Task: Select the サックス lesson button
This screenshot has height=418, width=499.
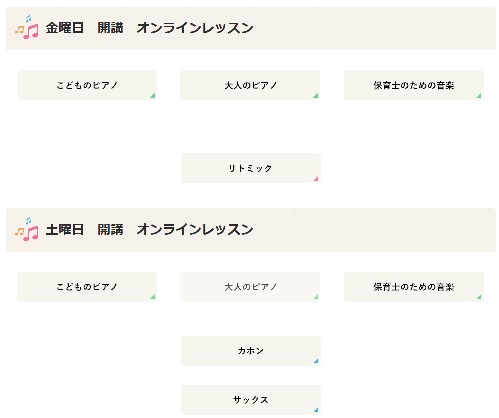Action: coord(251,400)
